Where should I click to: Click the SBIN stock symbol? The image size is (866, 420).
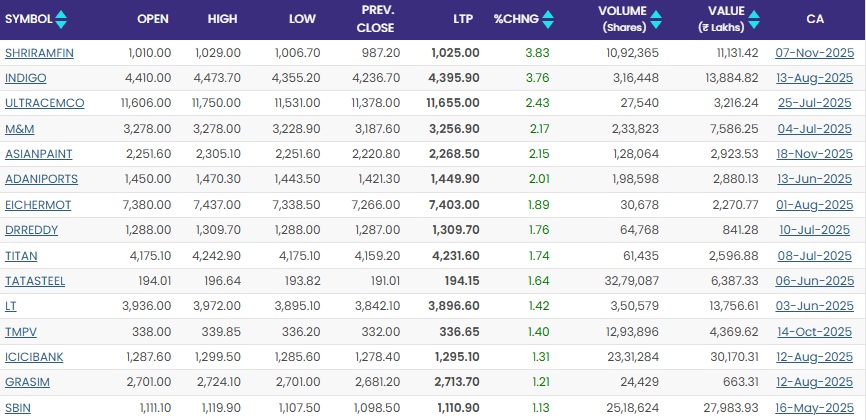coord(18,408)
